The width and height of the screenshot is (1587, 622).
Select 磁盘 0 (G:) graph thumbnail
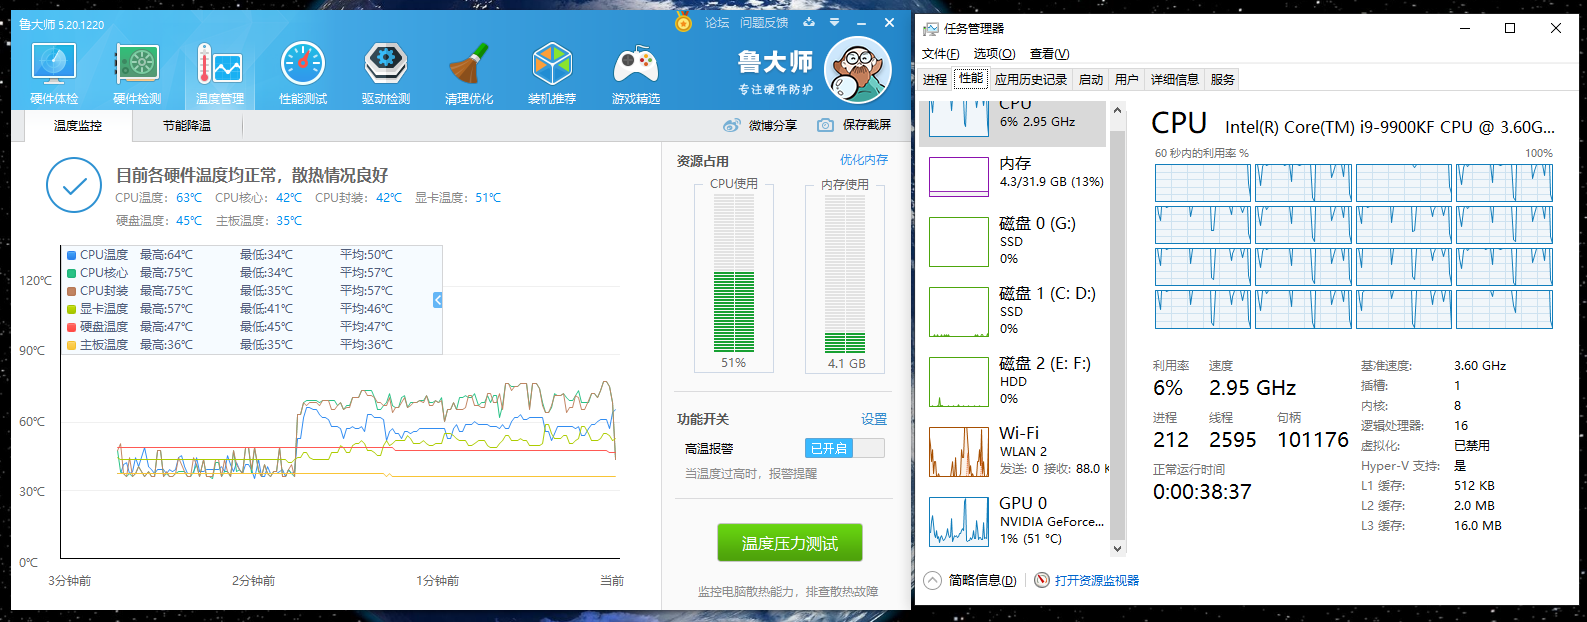pyautogui.click(x=959, y=242)
